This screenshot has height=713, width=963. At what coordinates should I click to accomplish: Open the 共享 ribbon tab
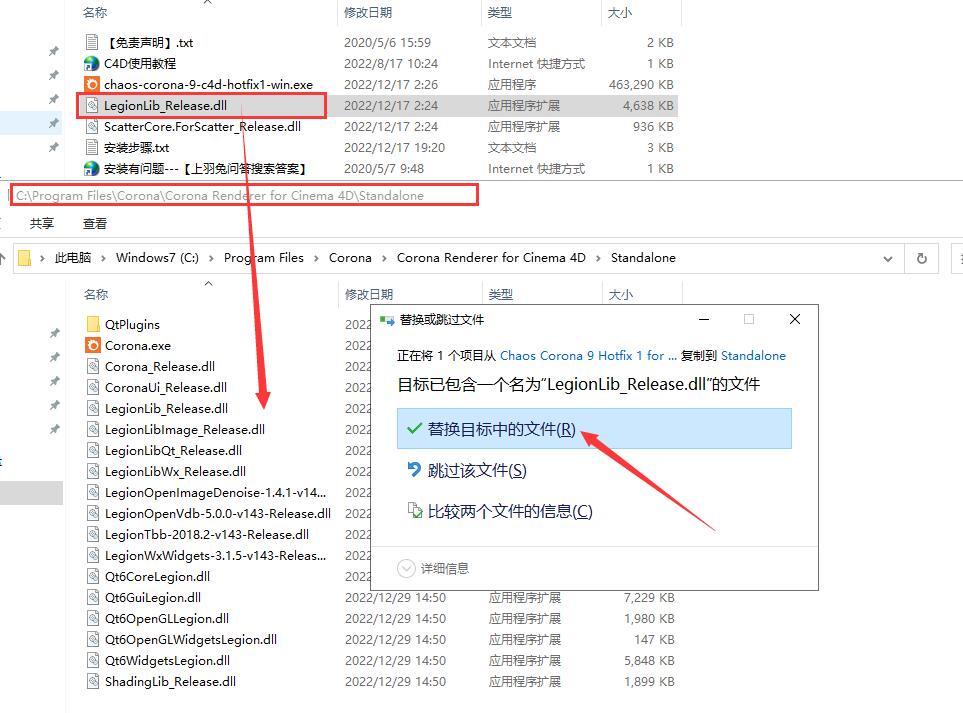pyautogui.click(x=42, y=224)
